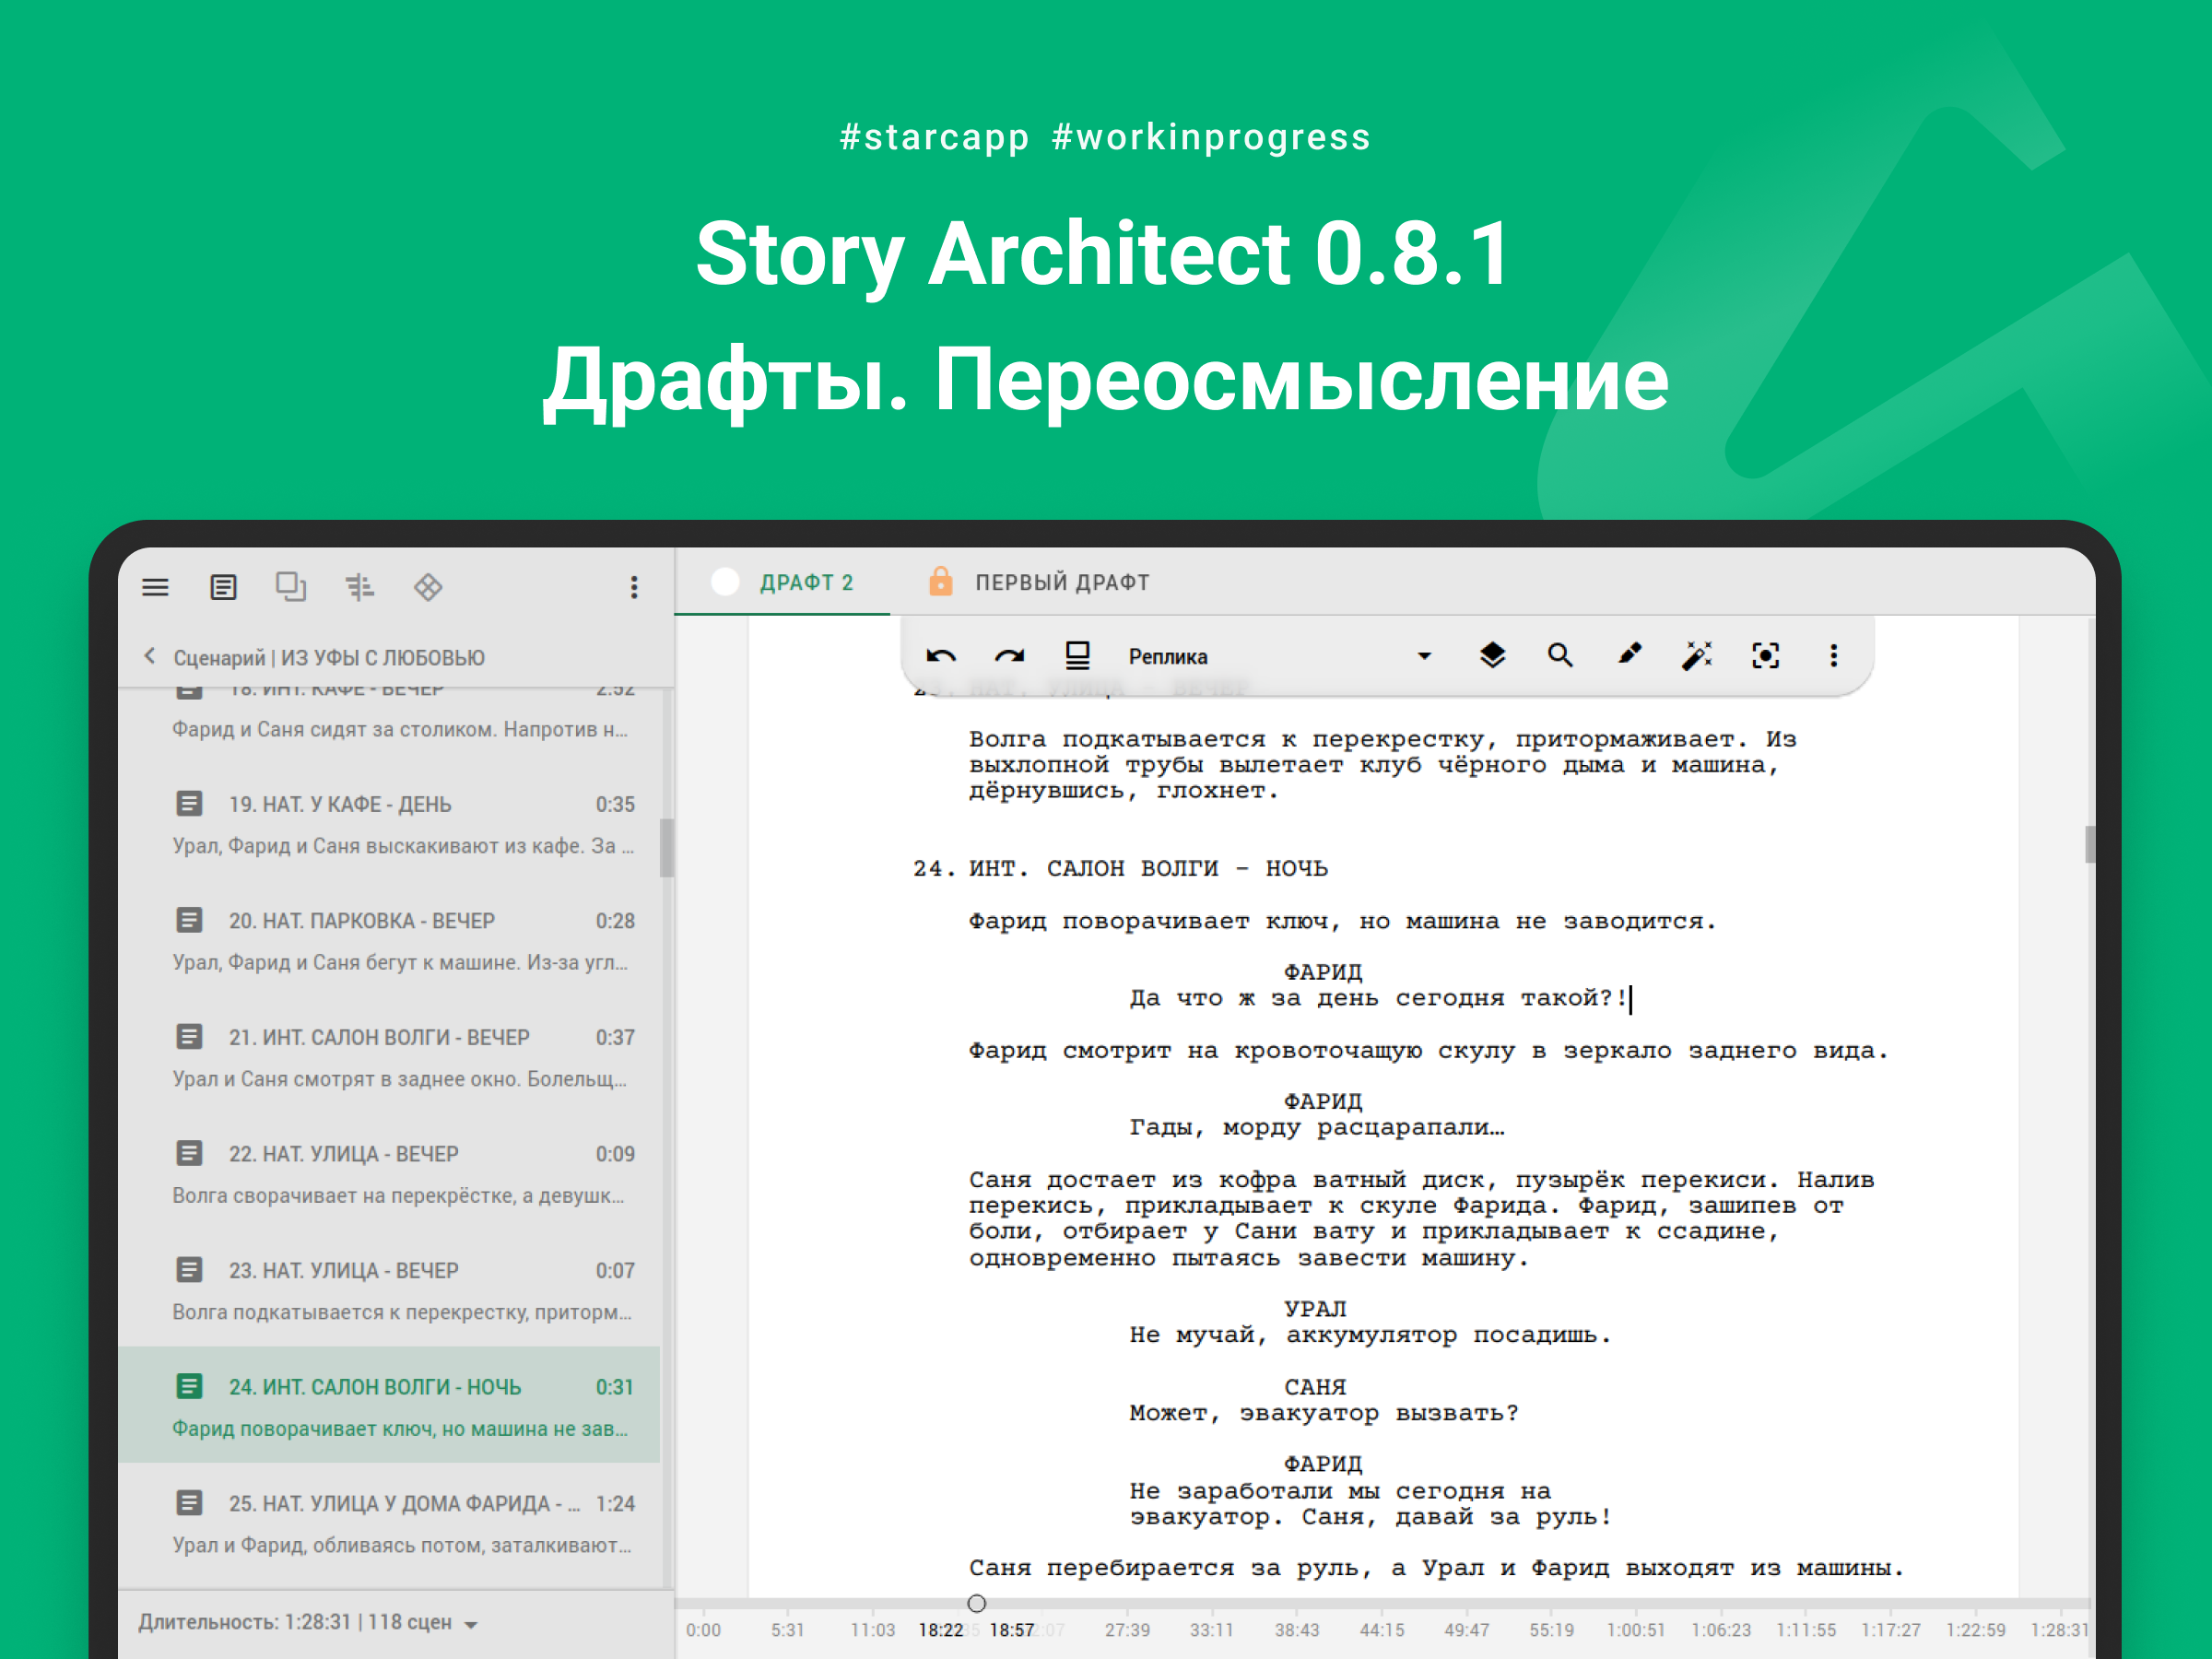Click the undo arrow in editor toolbar

point(941,656)
